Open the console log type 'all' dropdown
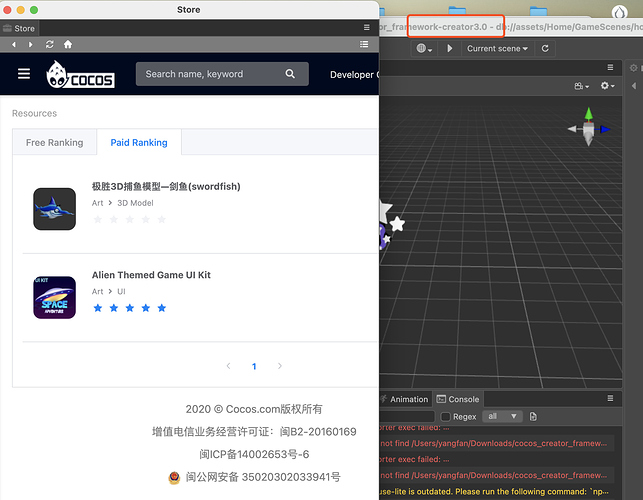Screen dimensions: 643x500 coord(502,416)
